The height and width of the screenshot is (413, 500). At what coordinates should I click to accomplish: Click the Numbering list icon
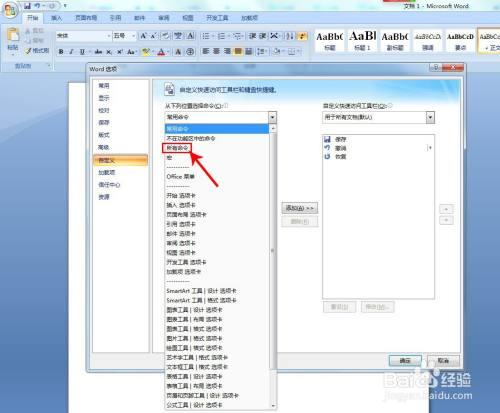(x=221, y=36)
